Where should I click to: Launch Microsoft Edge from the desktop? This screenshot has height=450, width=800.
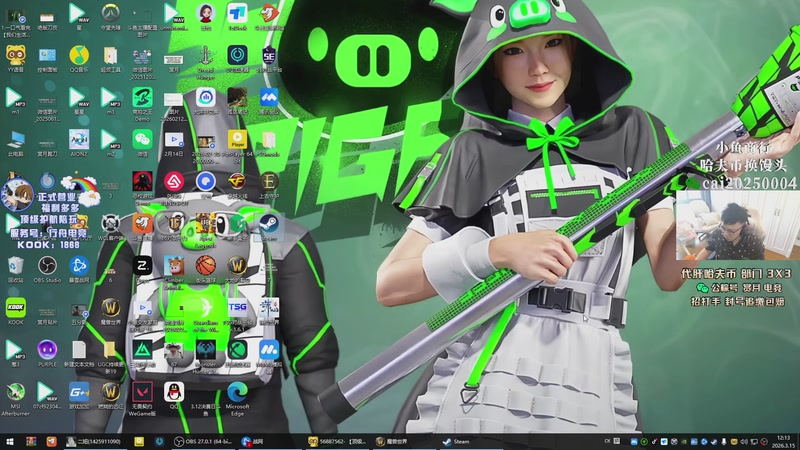(237, 399)
